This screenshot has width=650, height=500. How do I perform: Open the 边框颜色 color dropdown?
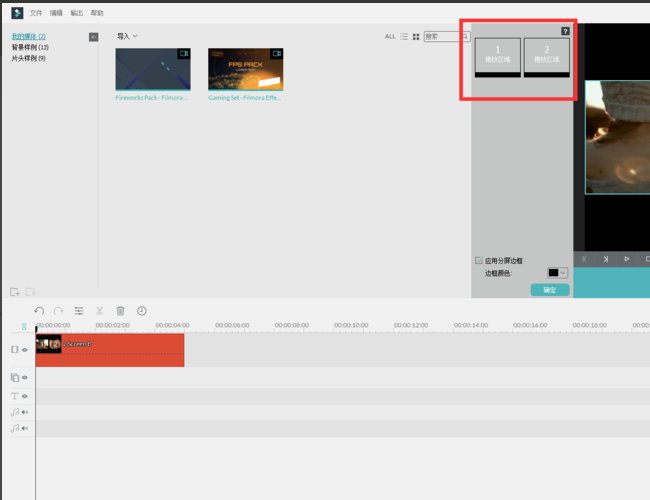click(557, 272)
